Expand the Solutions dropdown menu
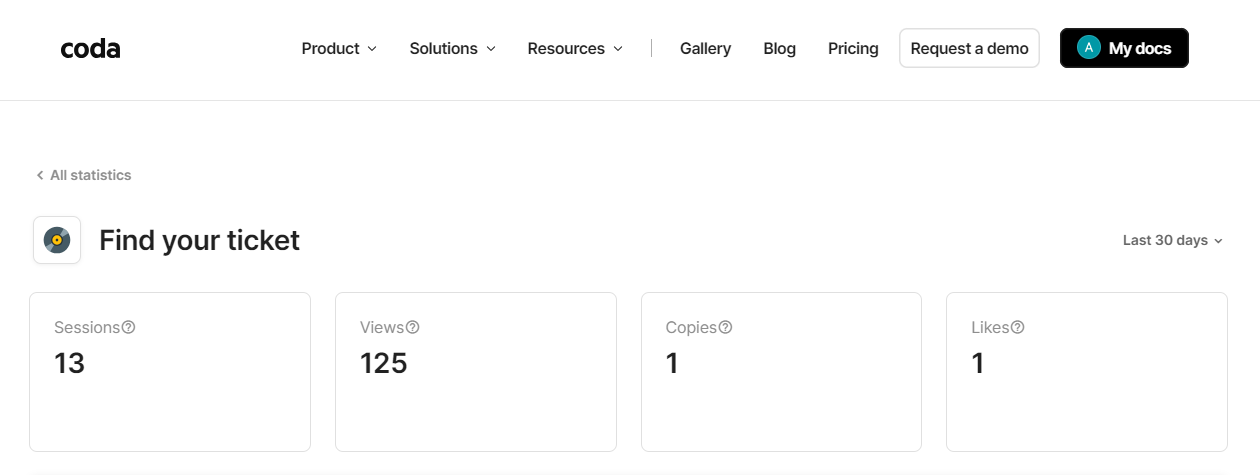The height and width of the screenshot is (475, 1260). [452, 48]
